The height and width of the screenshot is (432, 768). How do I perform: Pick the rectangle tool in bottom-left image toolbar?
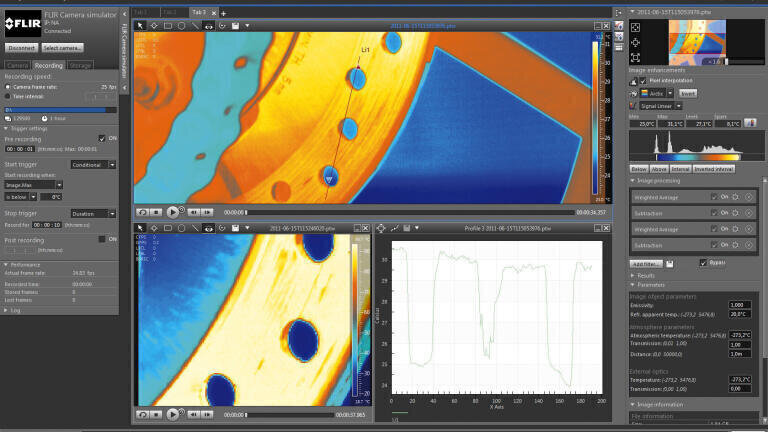(x=168, y=228)
